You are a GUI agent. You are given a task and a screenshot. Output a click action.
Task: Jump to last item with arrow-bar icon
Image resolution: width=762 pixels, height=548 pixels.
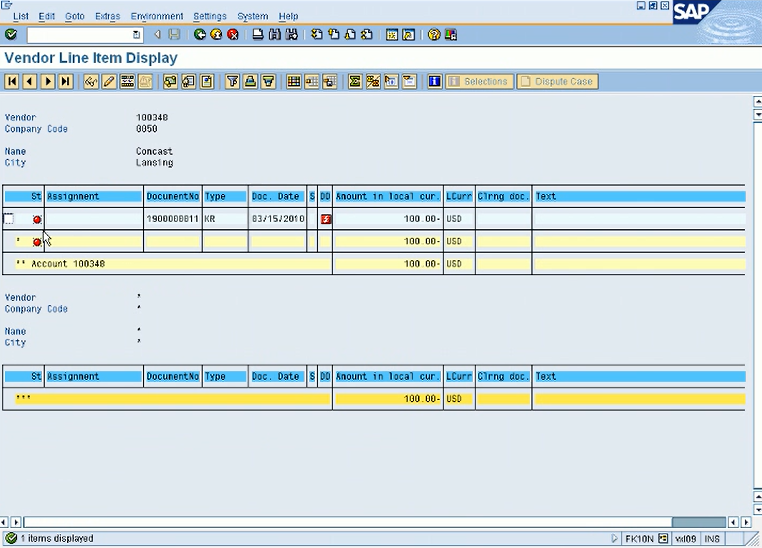coord(66,81)
